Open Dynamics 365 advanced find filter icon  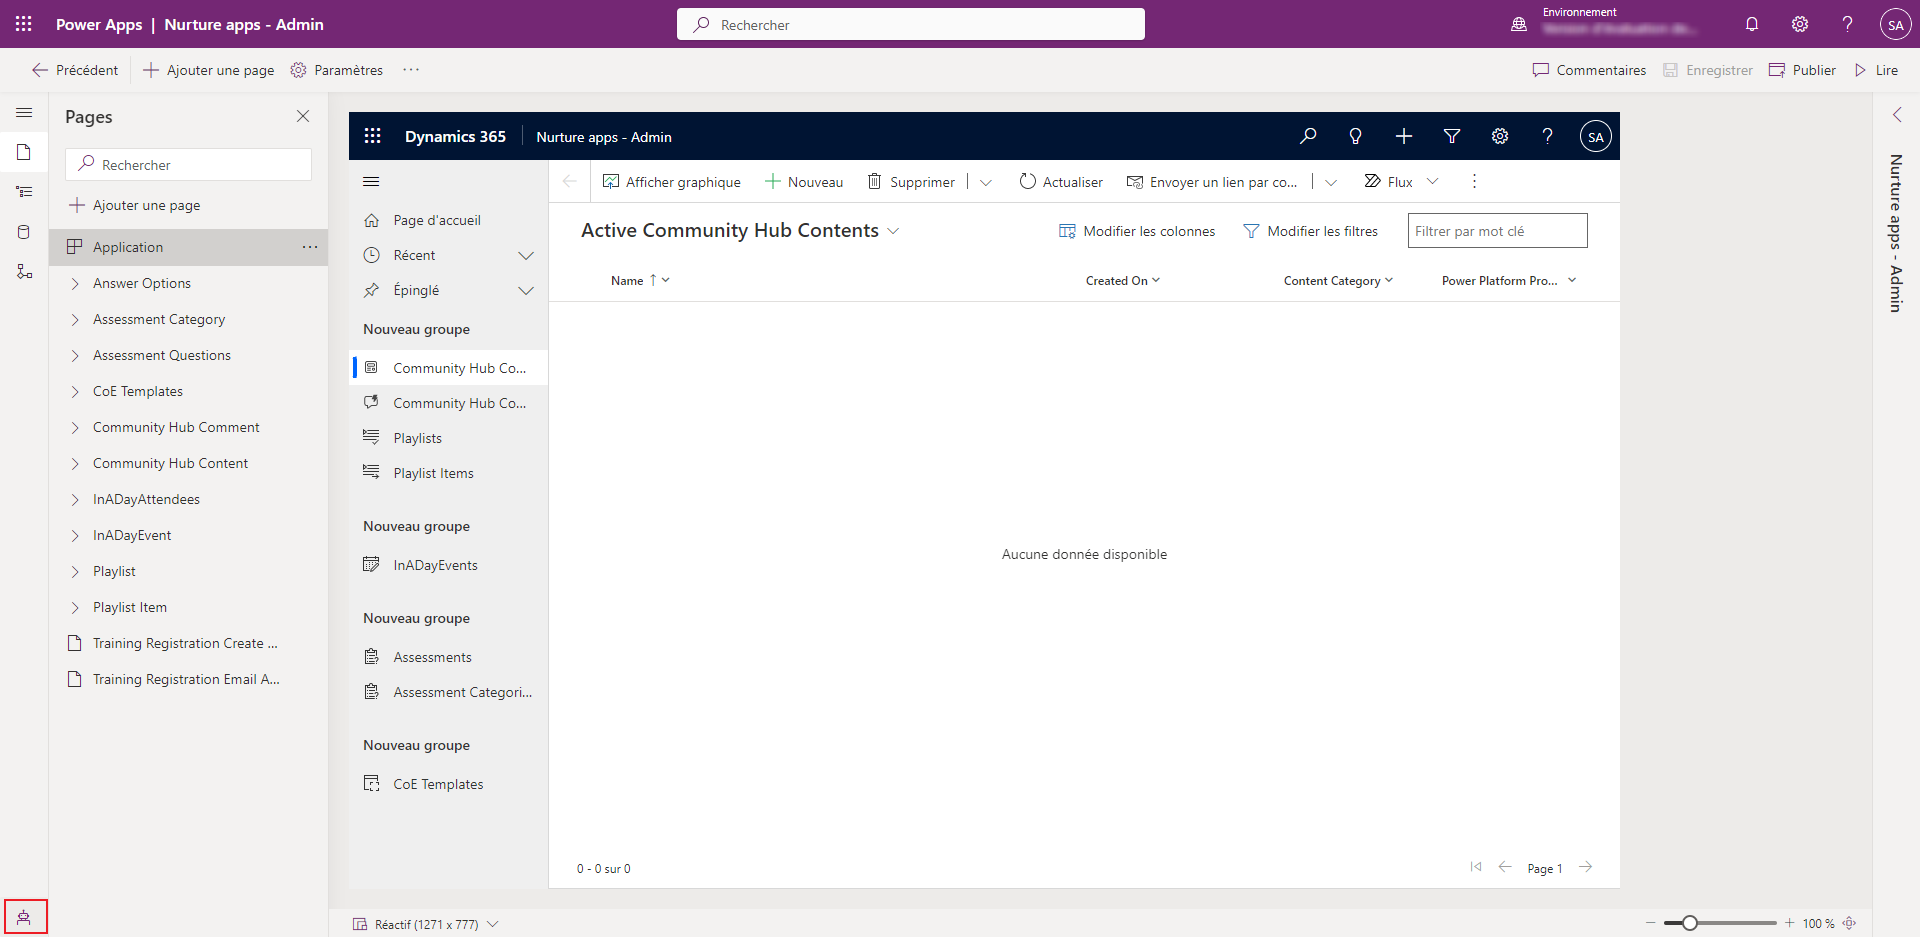click(1451, 136)
